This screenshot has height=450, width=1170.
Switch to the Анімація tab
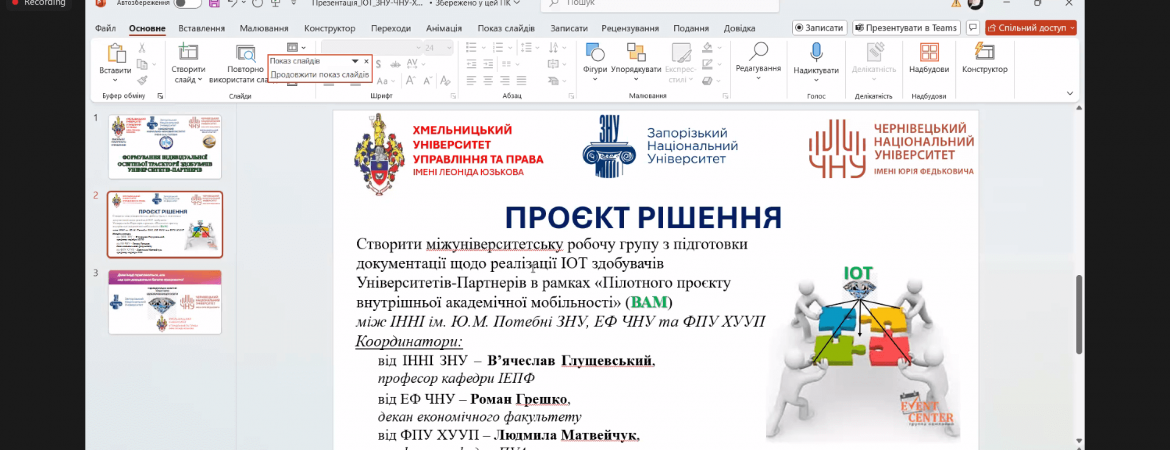(x=444, y=28)
